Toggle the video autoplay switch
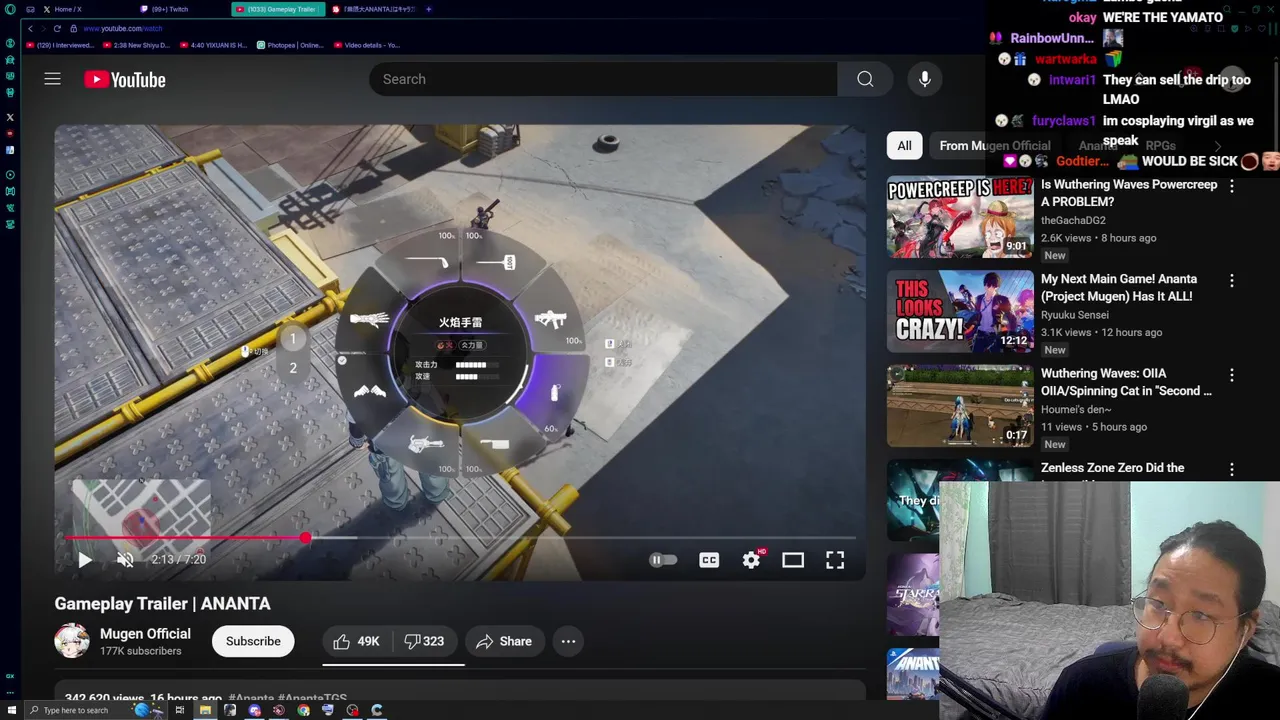The height and width of the screenshot is (720, 1280). coord(663,560)
